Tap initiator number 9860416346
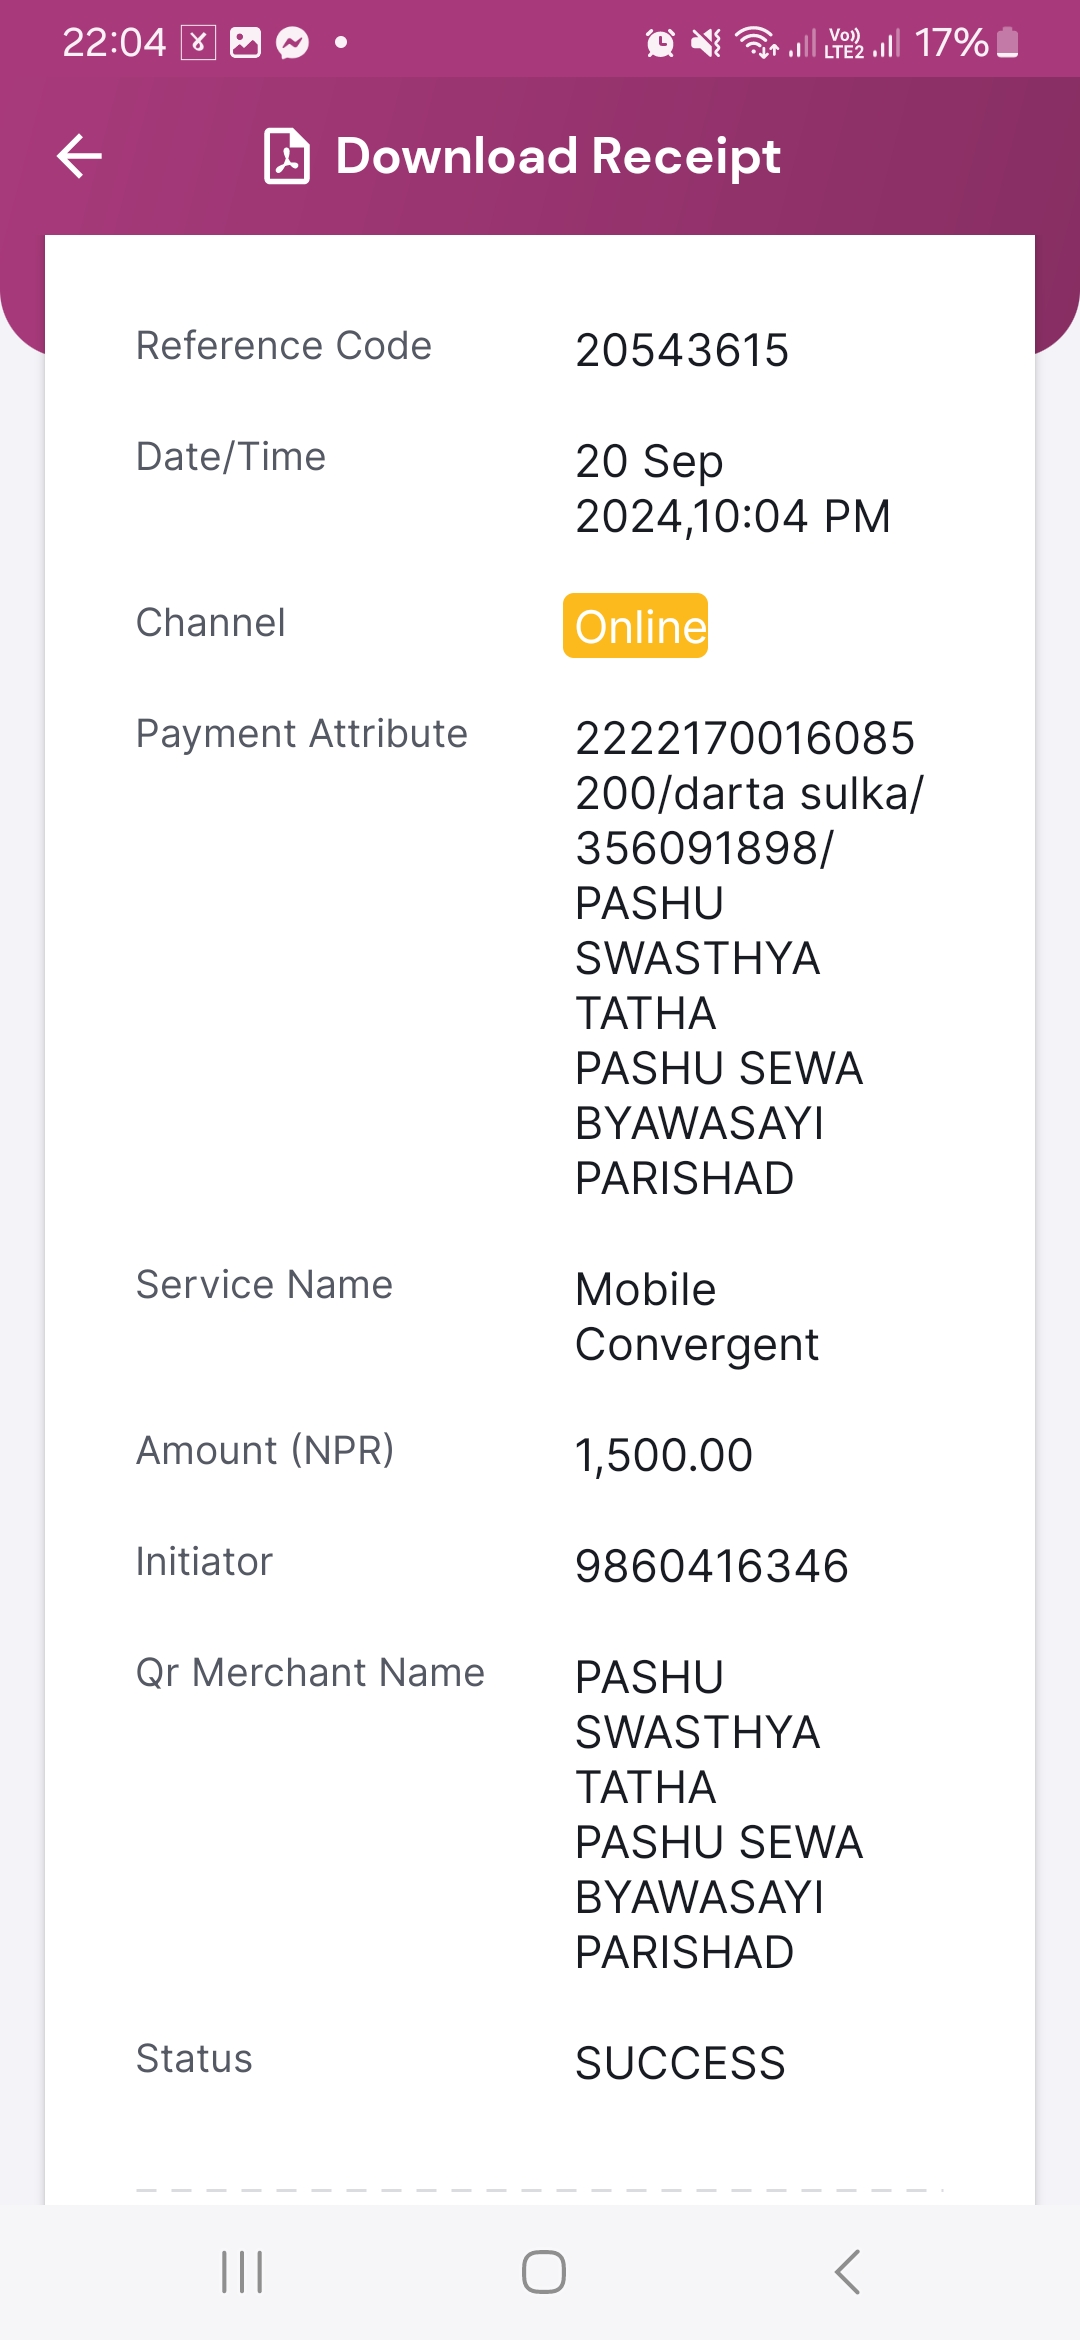Image resolution: width=1080 pixels, height=2340 pixels. [x=712, y=1566]
